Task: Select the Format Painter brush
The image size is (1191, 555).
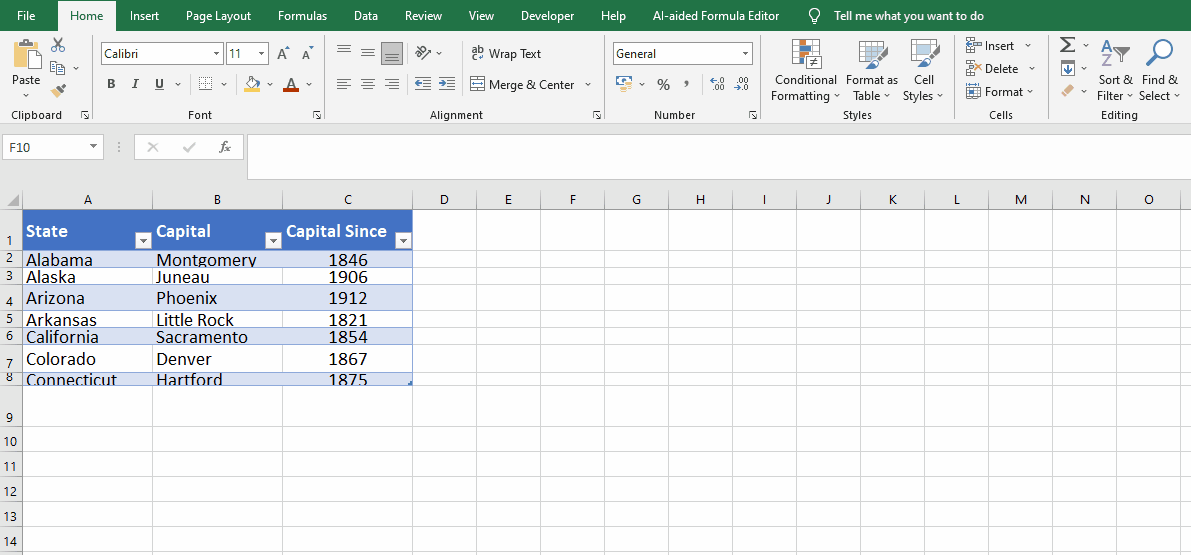Action: pyautogui.click(x=58, y=91)
